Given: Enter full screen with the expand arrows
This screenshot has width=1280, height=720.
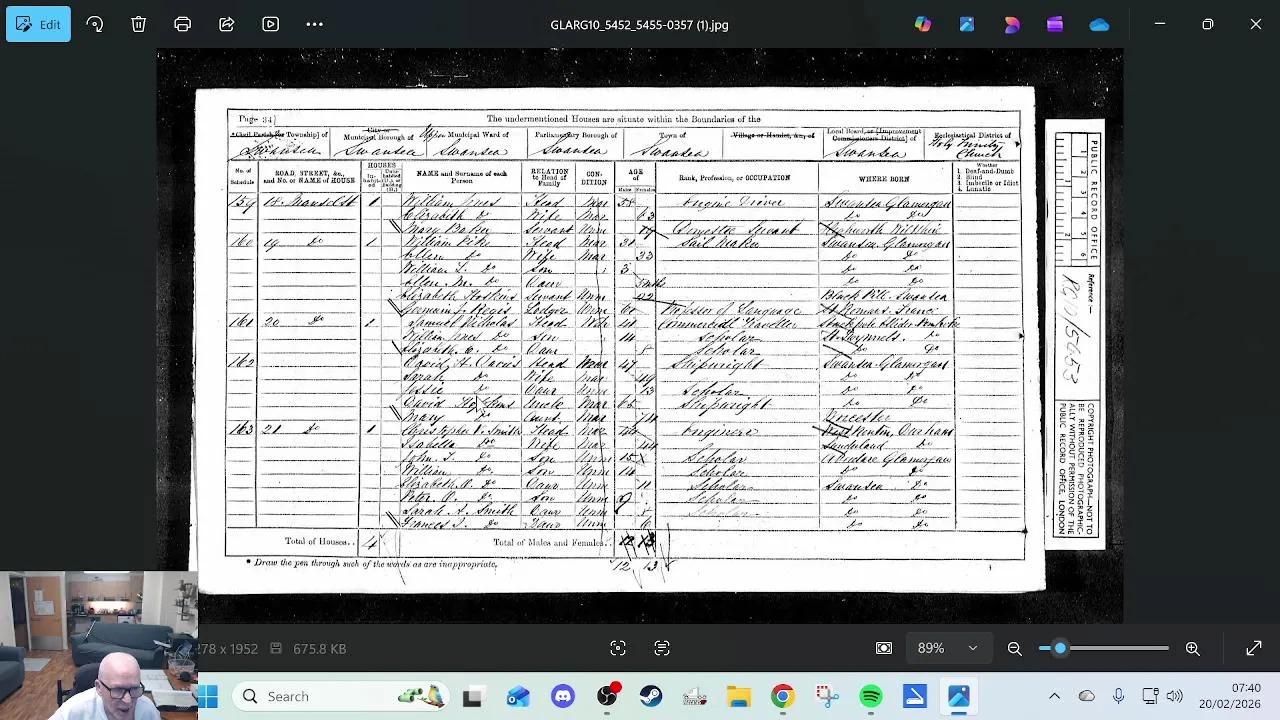Looking at the screenshot, I should 1254,649.
